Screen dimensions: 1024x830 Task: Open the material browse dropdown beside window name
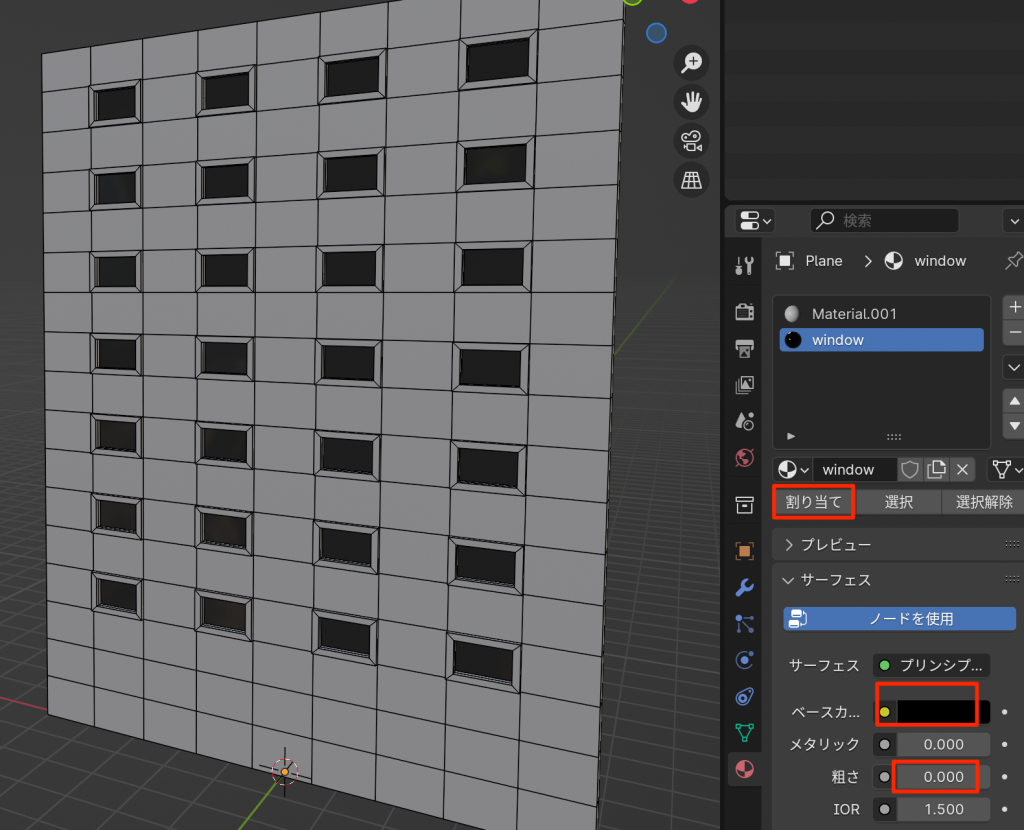792,470
